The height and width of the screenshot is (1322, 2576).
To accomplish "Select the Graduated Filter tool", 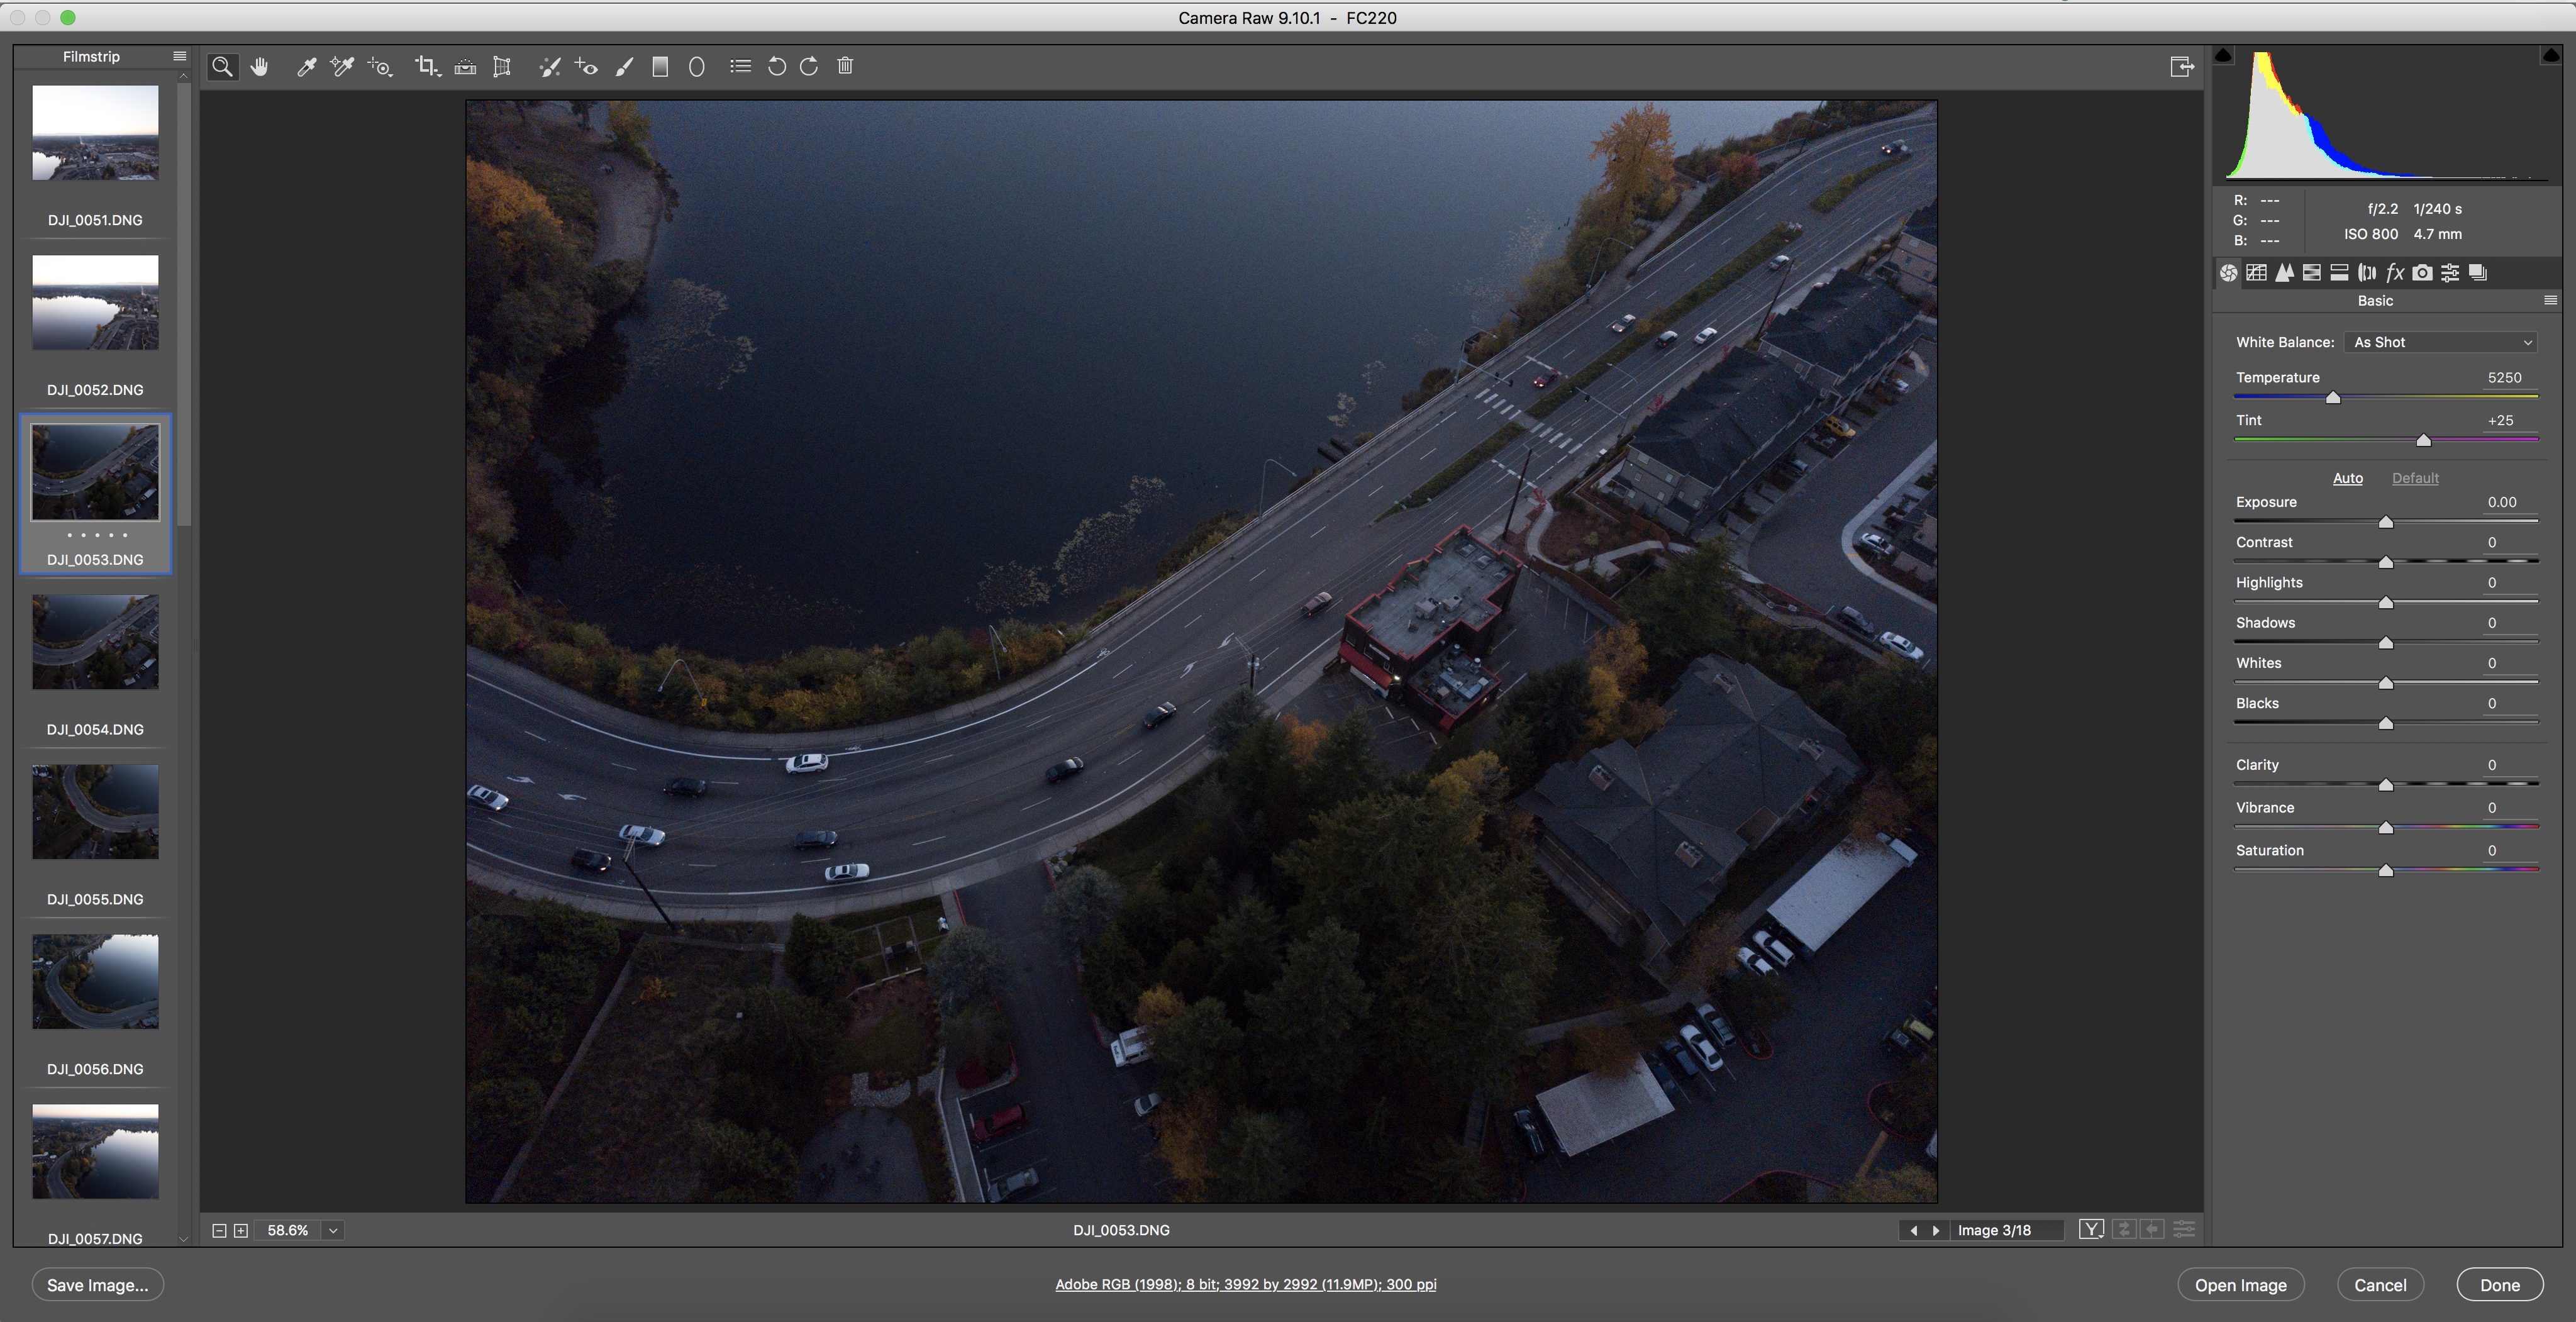I will pyautogui.click(x=660, y=66).
